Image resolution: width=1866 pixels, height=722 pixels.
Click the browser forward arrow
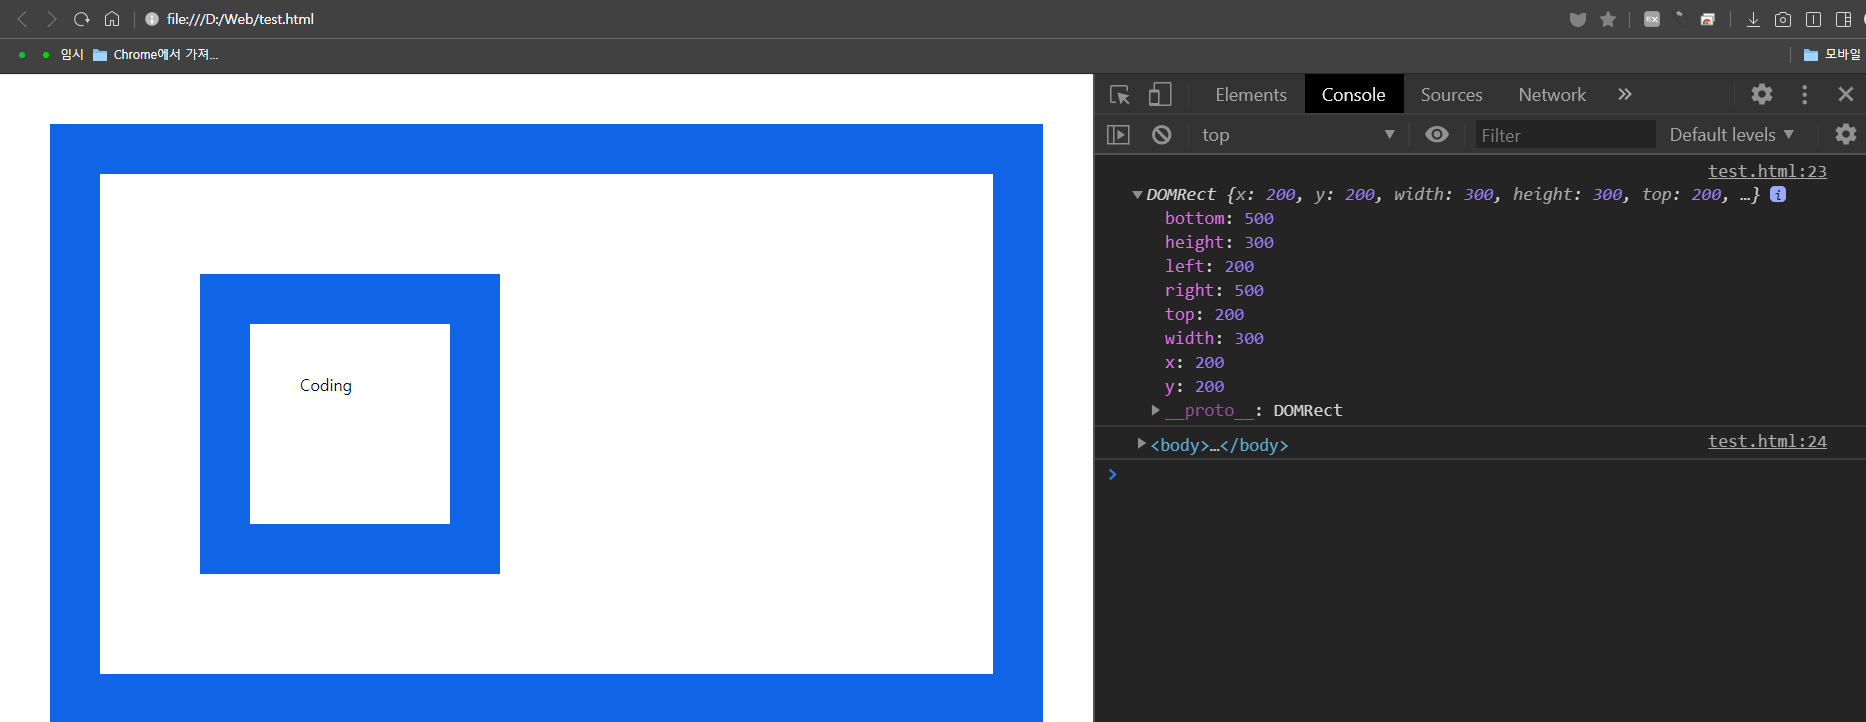click(x=52, y=19)
